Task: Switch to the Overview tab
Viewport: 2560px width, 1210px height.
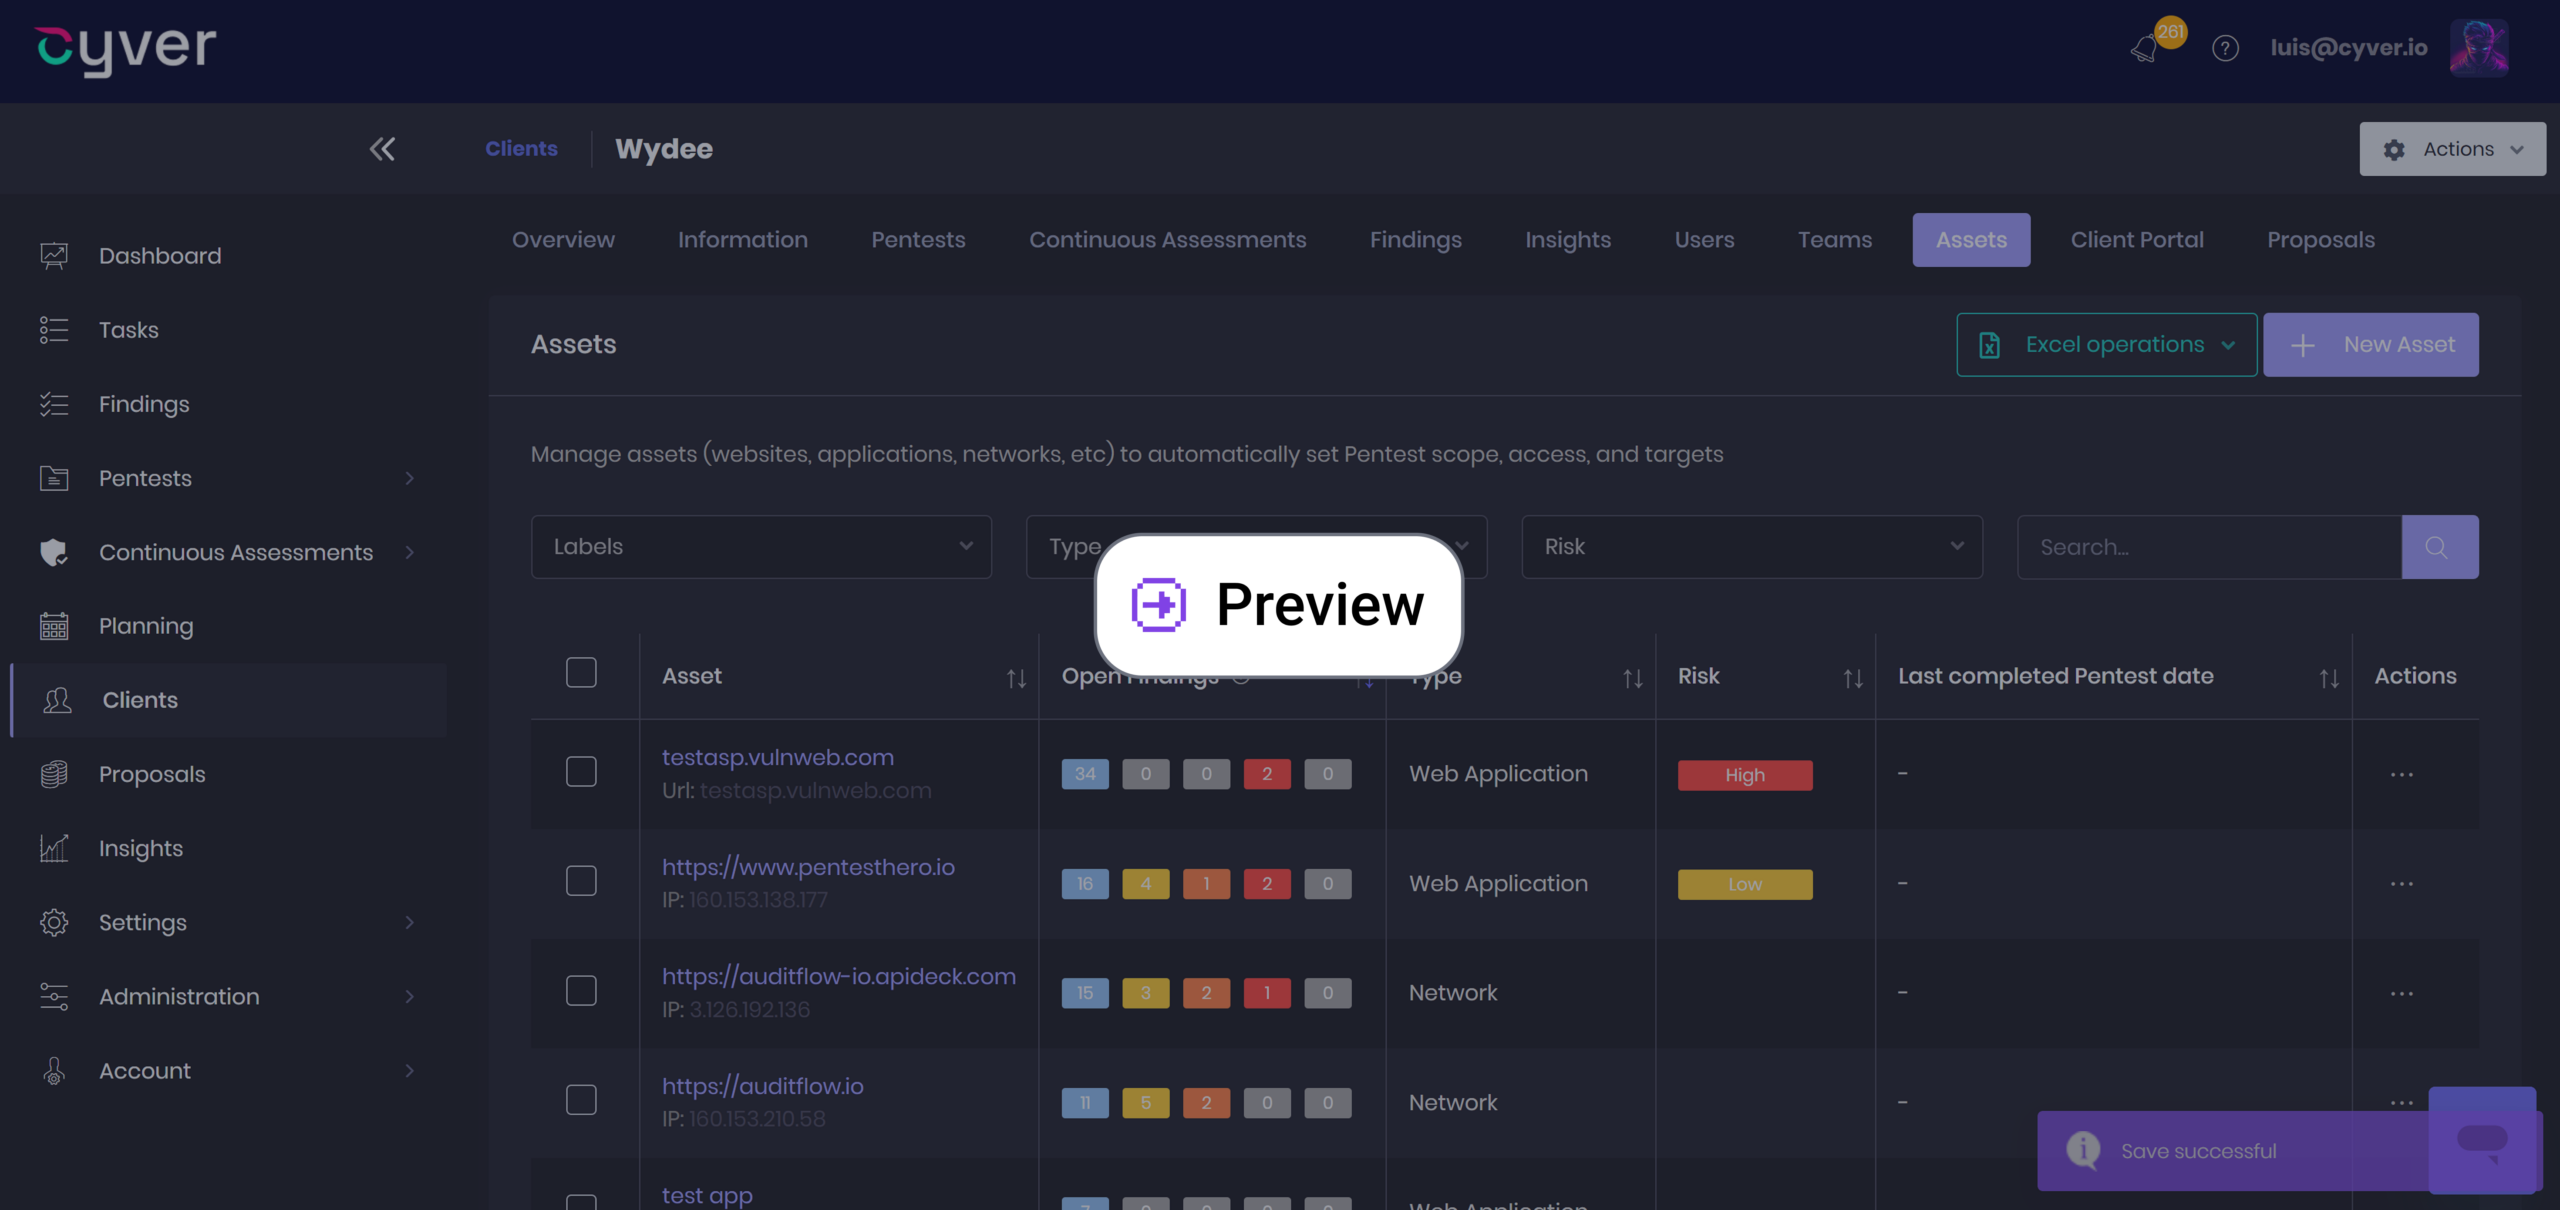Action: (563, 240)
